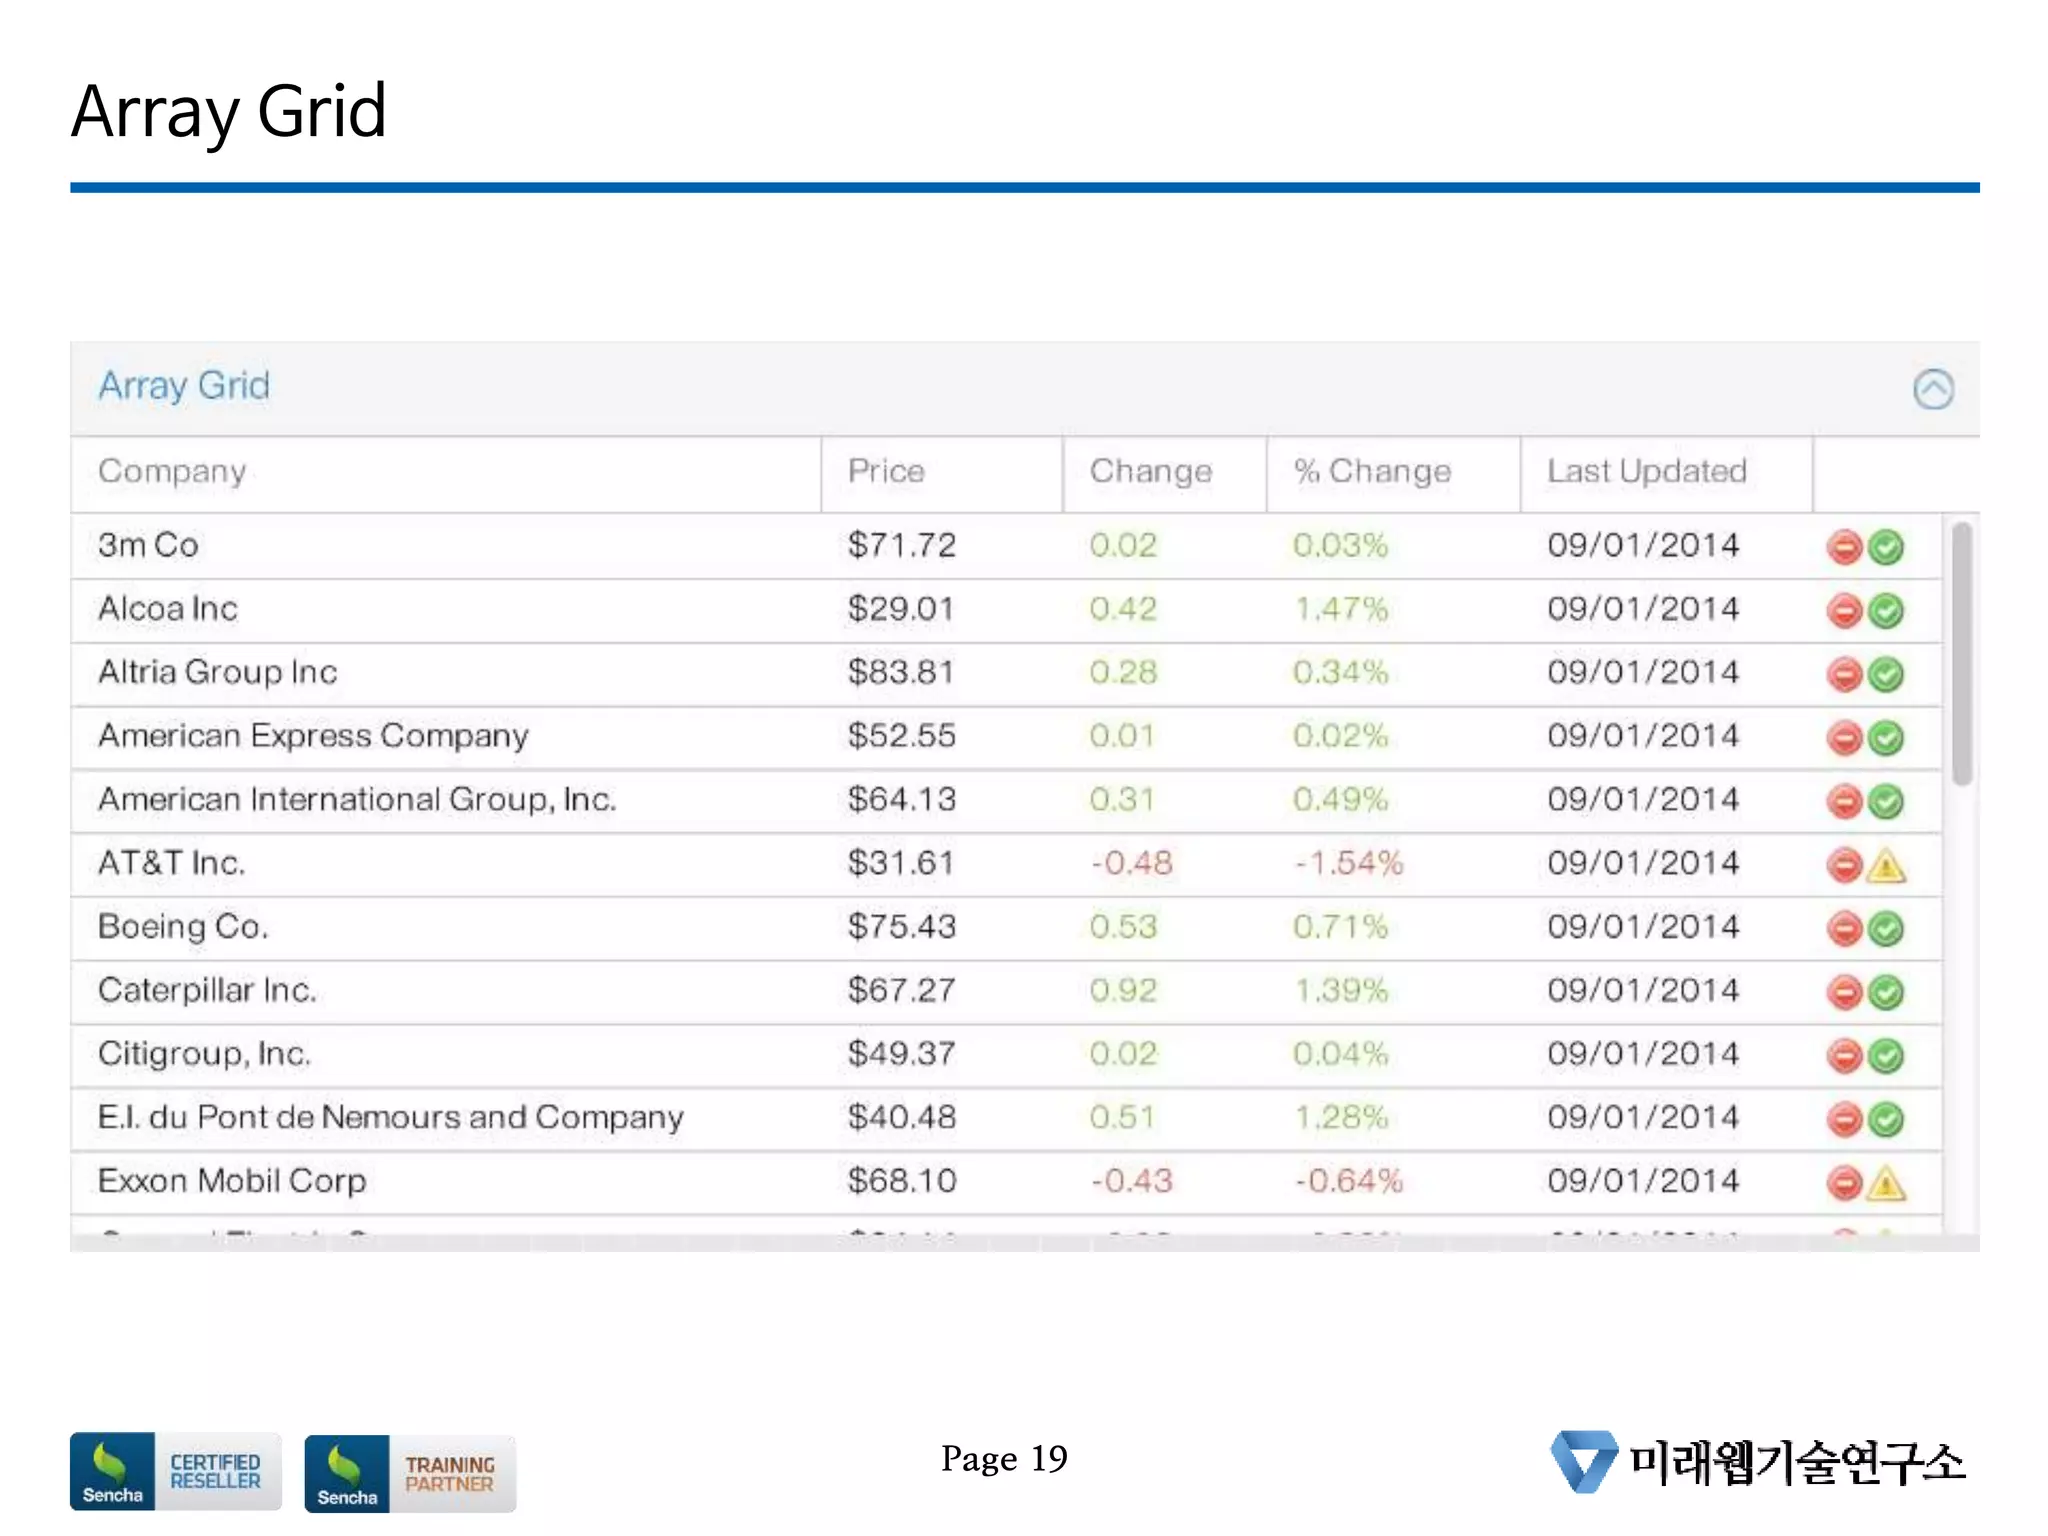Sort by the Change column header
The height and width of the screenshot is (1536, 2048).
click(x=1150, y=472)
